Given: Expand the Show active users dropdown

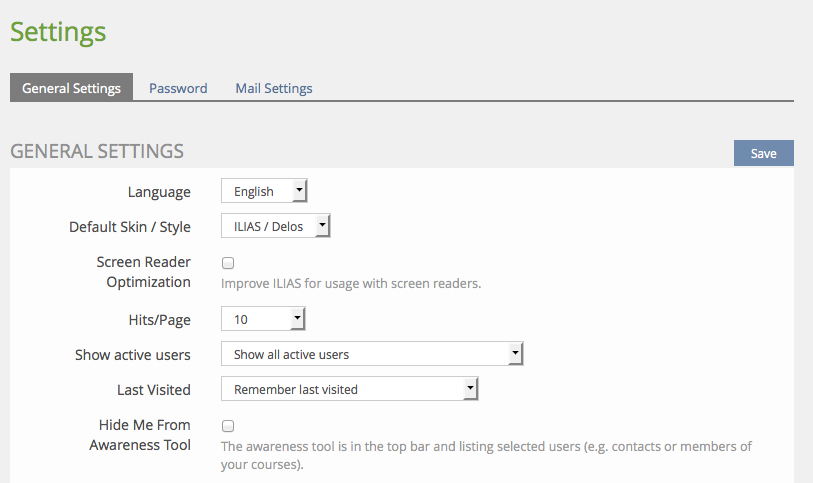Looking at the screenshot, I should click(x=372, y=354).
